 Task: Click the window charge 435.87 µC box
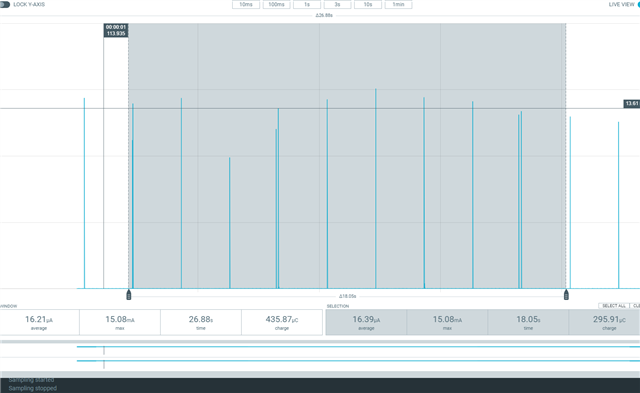click(282, 322)
